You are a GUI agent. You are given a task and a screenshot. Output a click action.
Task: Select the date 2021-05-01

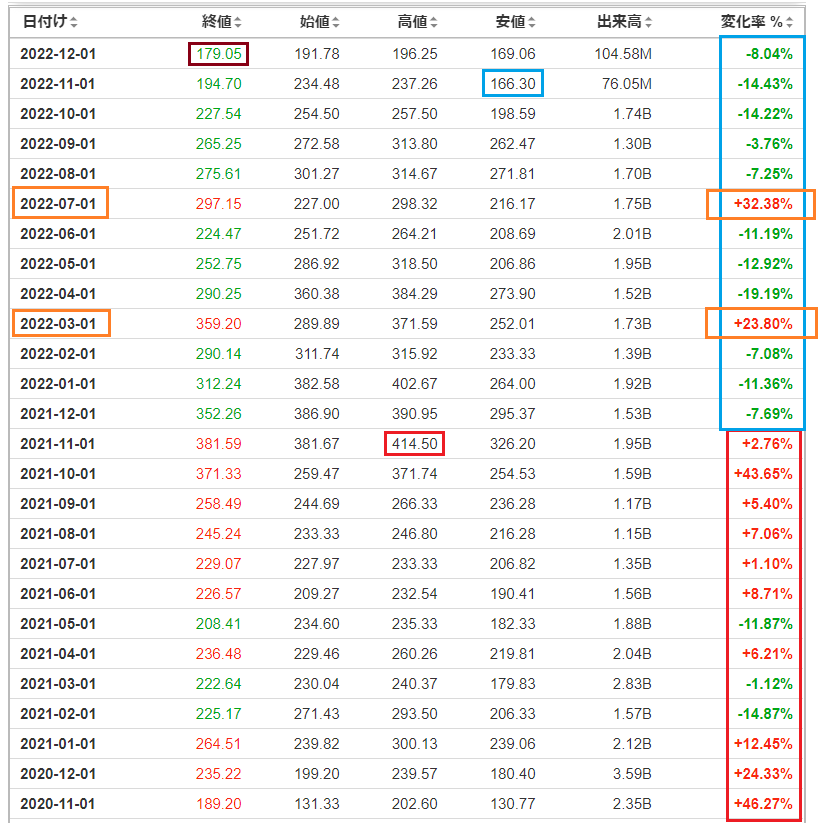58,624
